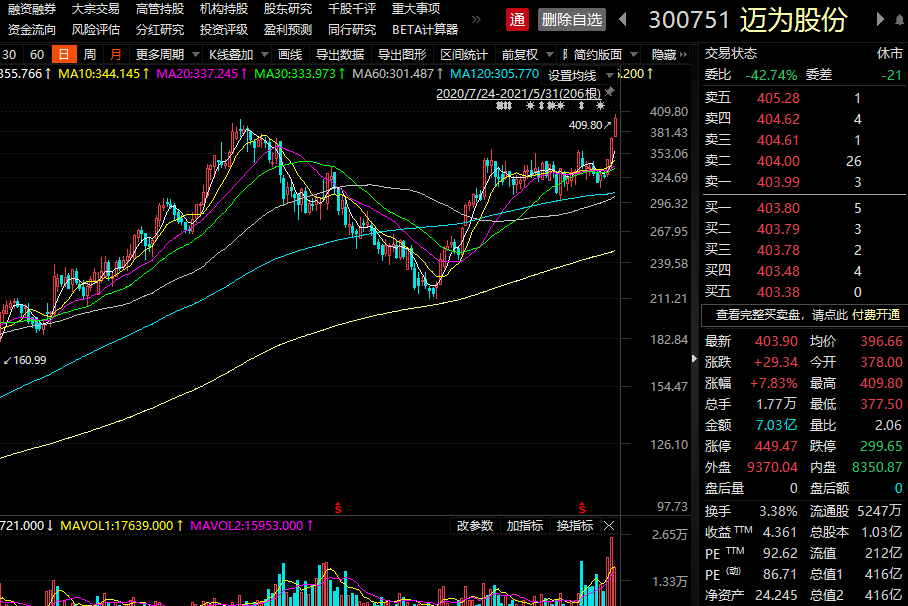908x606 pixels.
Task: Open the 重大事项 tab
Action: click(x=416, y=9)
